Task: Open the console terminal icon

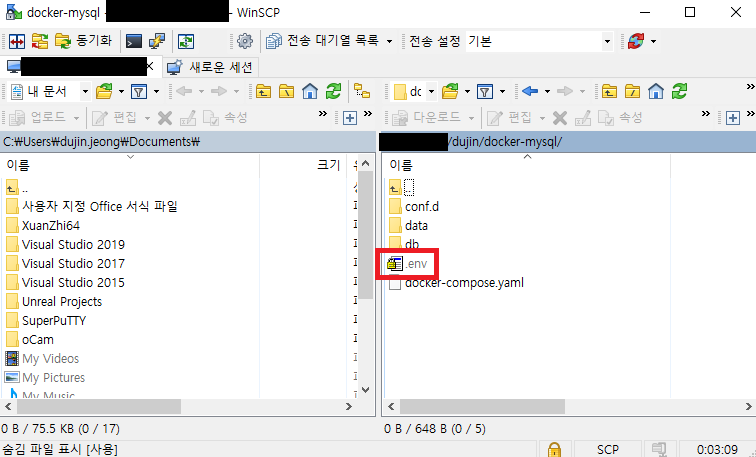Action: tap(134, 41)
